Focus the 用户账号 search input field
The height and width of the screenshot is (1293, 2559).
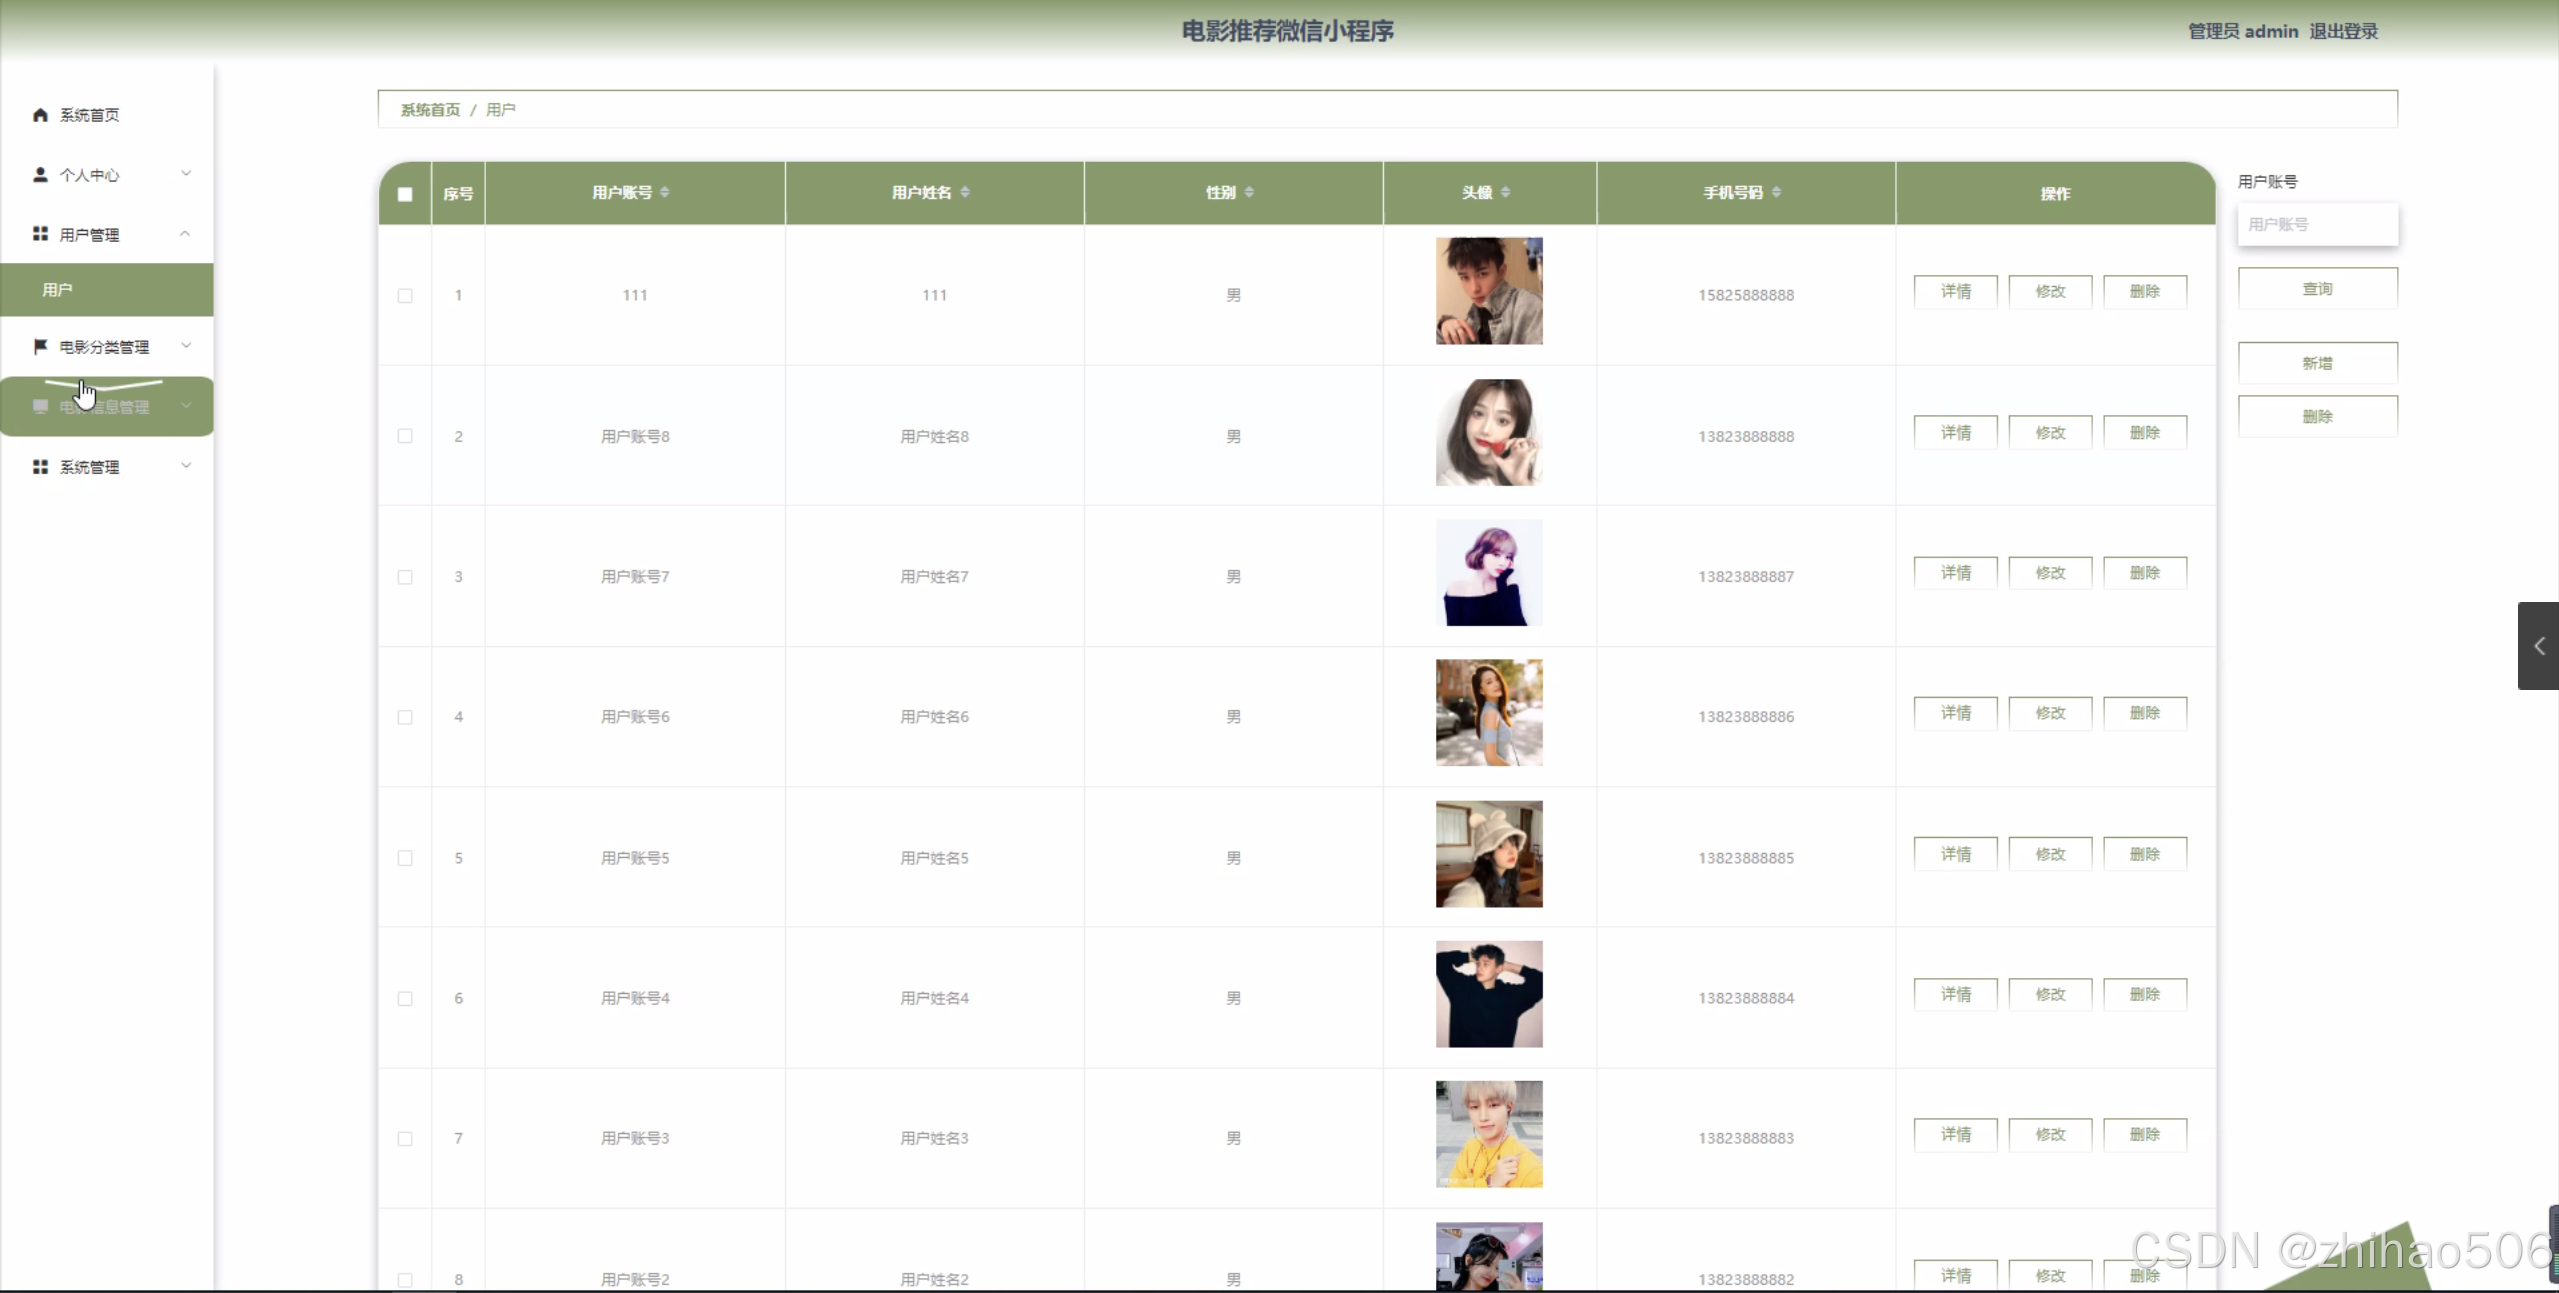(2317, 225)
